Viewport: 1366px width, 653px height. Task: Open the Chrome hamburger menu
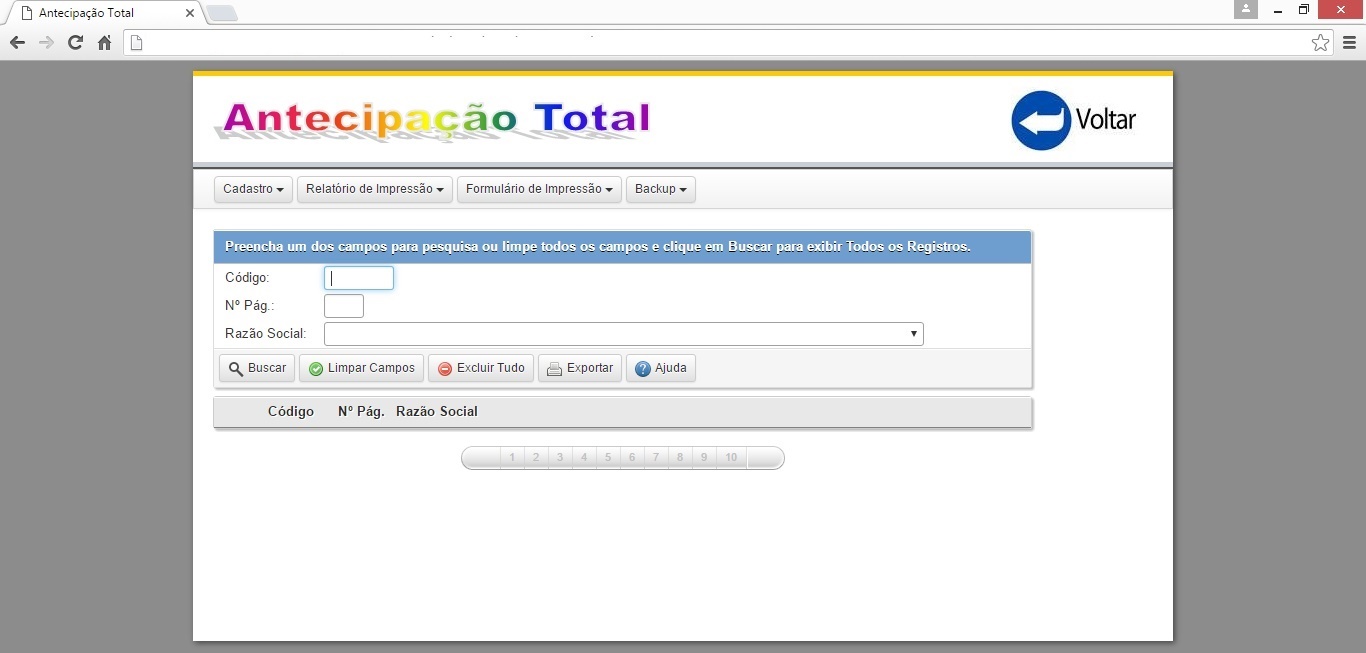1349,42
